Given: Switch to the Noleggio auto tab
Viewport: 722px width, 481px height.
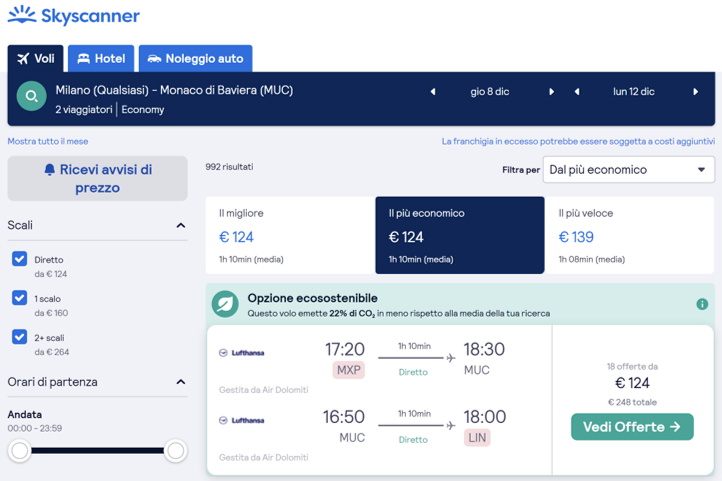Looking at the screenshot, I should 195,58.
